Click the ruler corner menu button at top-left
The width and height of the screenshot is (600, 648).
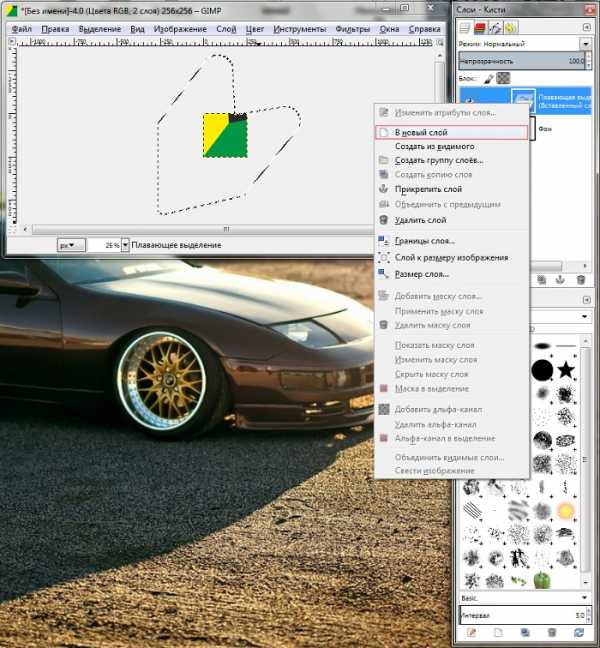coord(12,41)
